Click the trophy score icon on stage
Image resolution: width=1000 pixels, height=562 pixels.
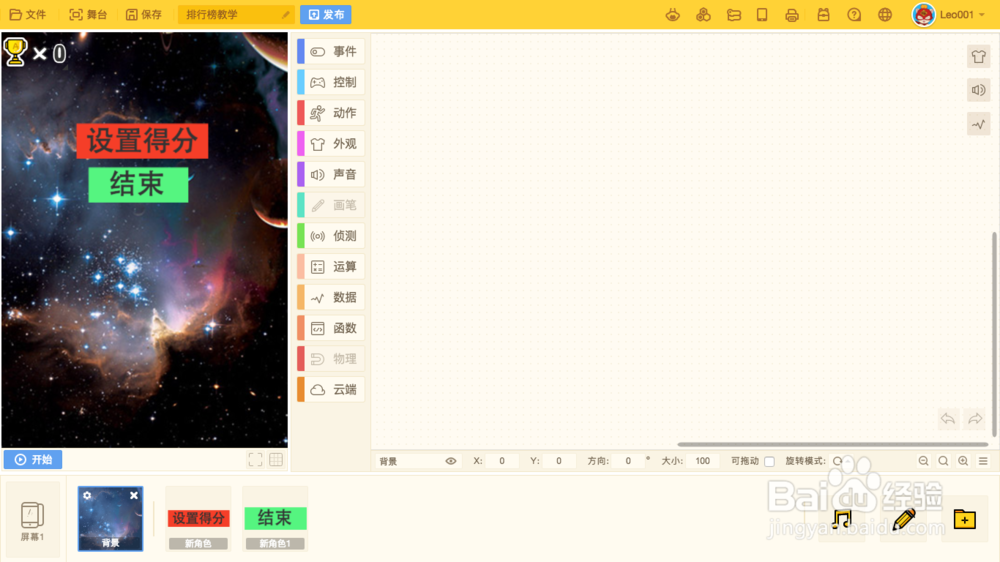pos(15,52)
